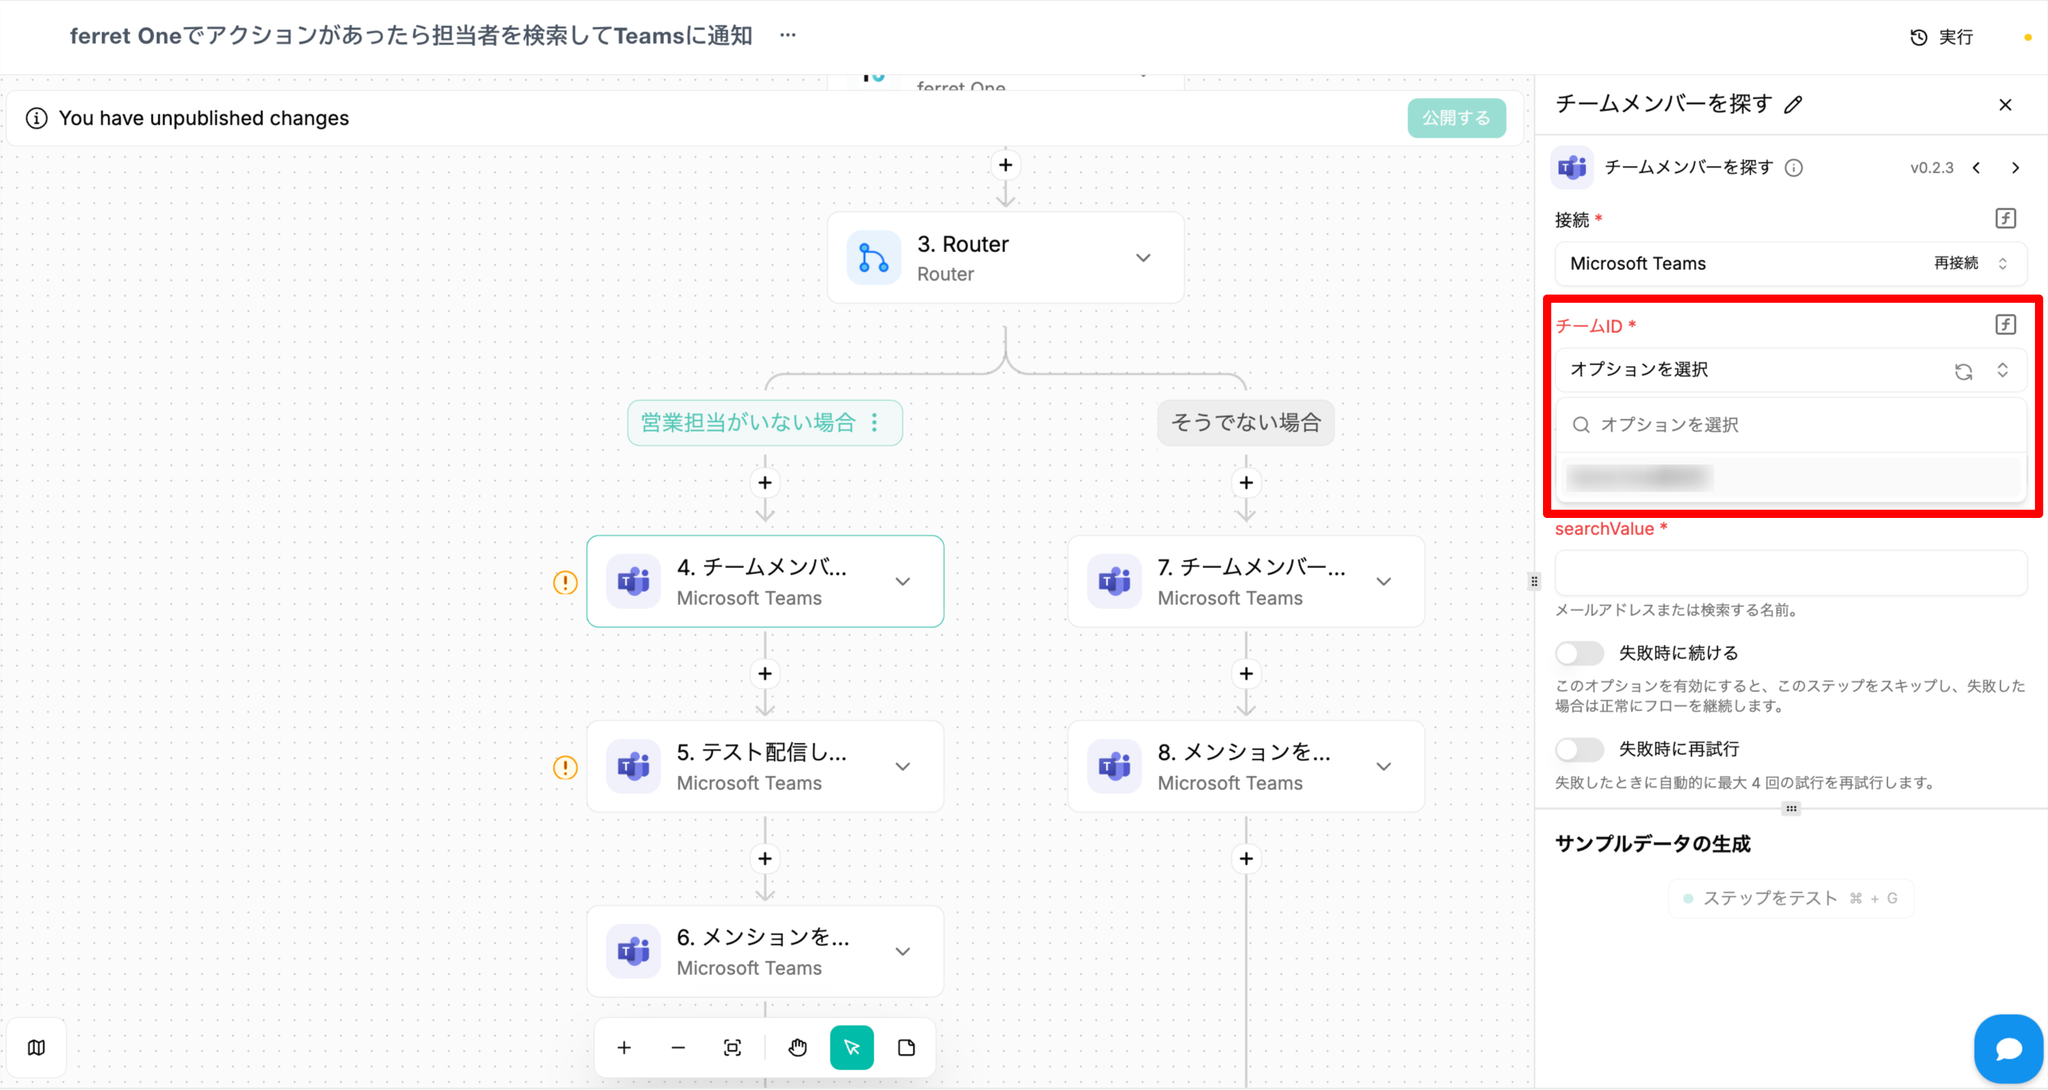The image size is (2048, 1090).
Task: Click the zoom in plus toolbar icon
Action: coord(624,1047)
